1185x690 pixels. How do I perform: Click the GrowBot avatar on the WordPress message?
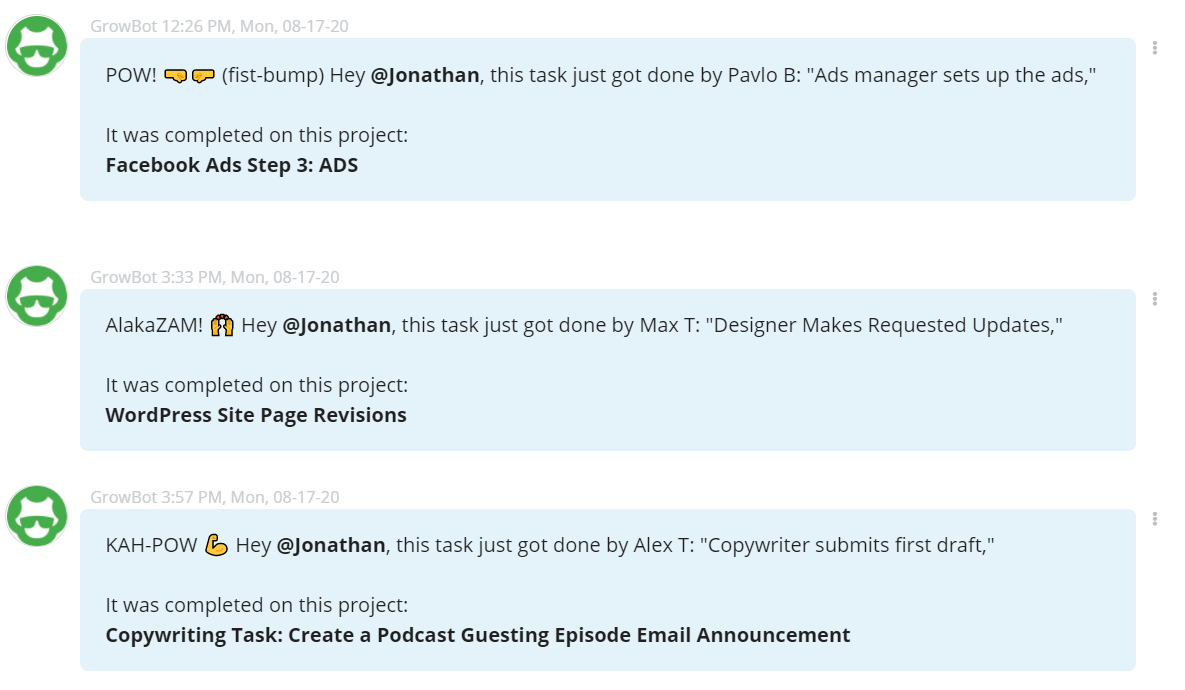click(36, 296)
